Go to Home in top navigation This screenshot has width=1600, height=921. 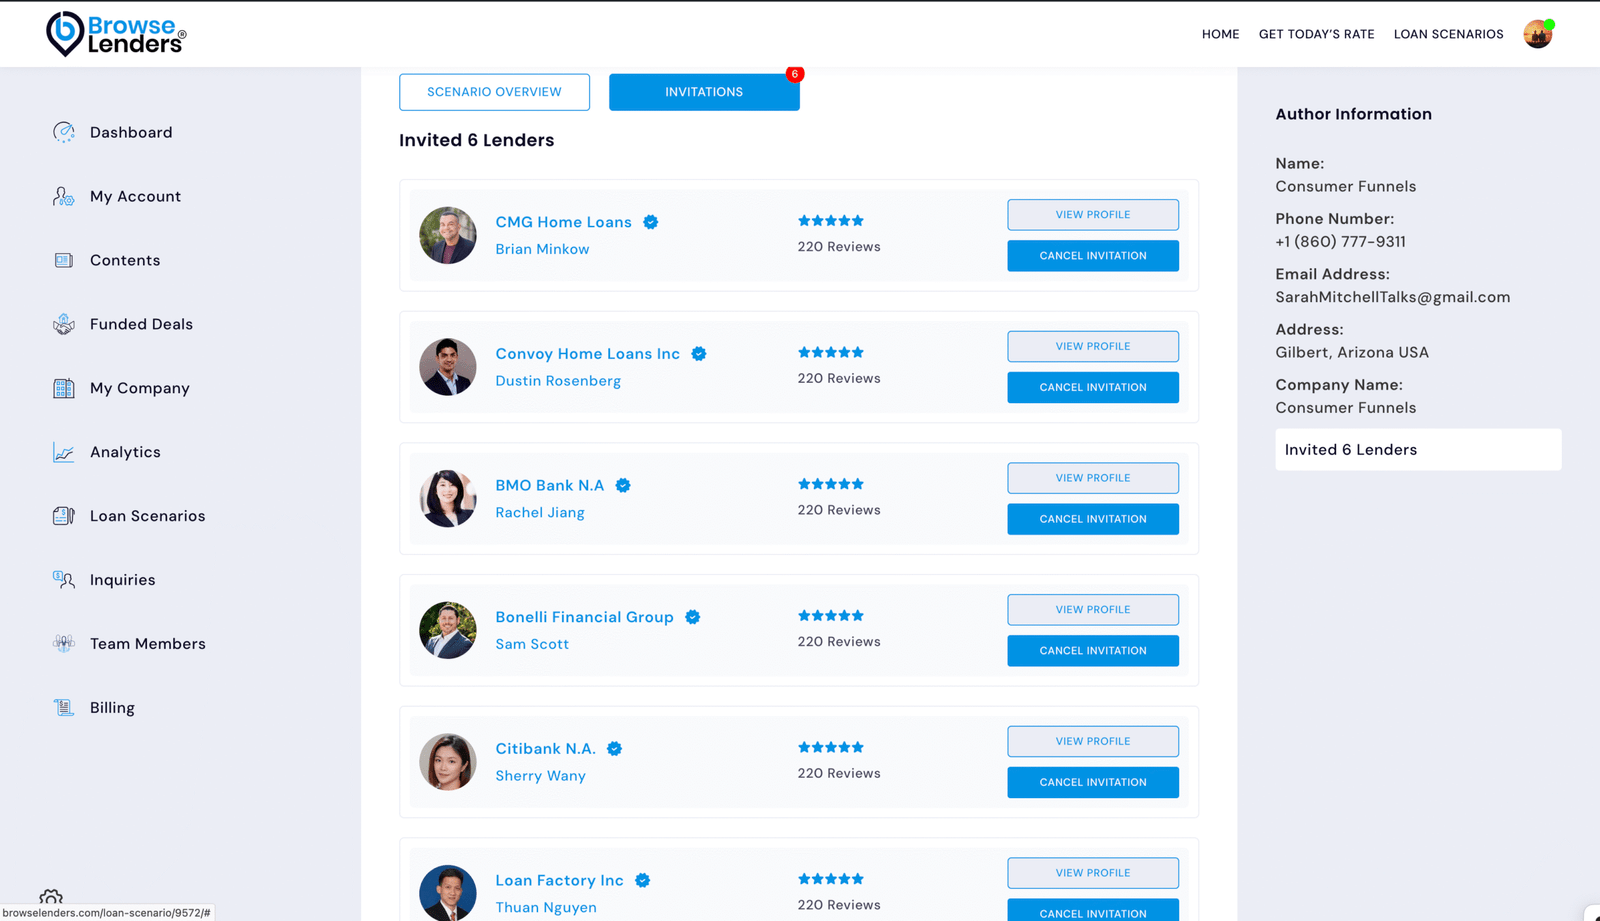click(x=1220, y=34)
